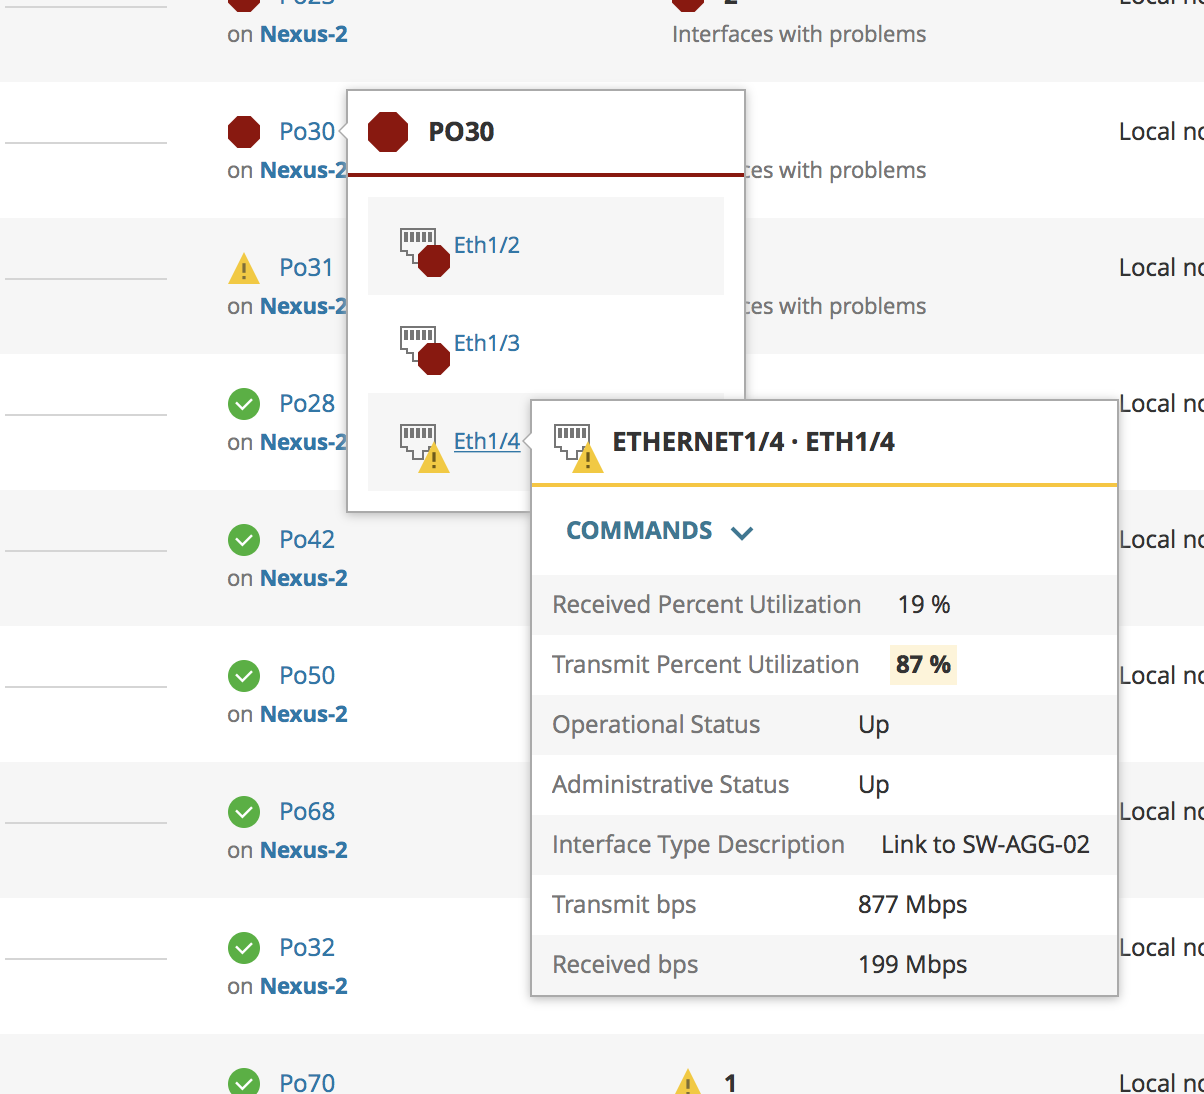Click the Received bps label
Viewport: 1204px width, 1094px height.
(625, 965)
